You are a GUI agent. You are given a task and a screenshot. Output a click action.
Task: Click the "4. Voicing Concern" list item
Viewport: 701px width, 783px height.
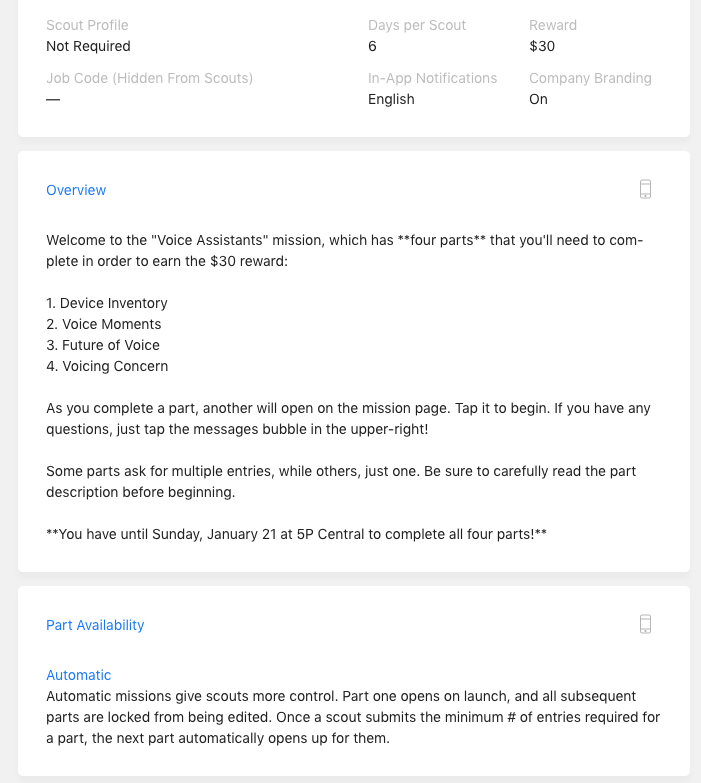[x=107, y=366]
